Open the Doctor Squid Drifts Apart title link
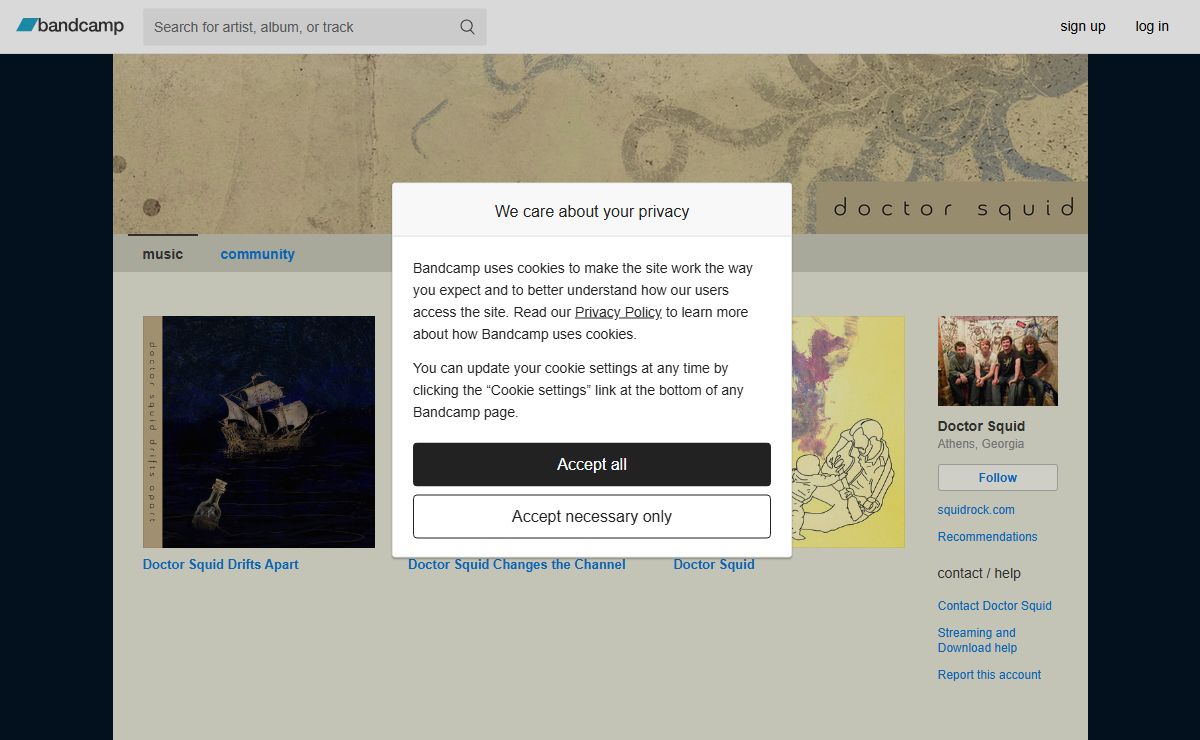This screenshot has width=1200, height=740. (x=221, y=564)
